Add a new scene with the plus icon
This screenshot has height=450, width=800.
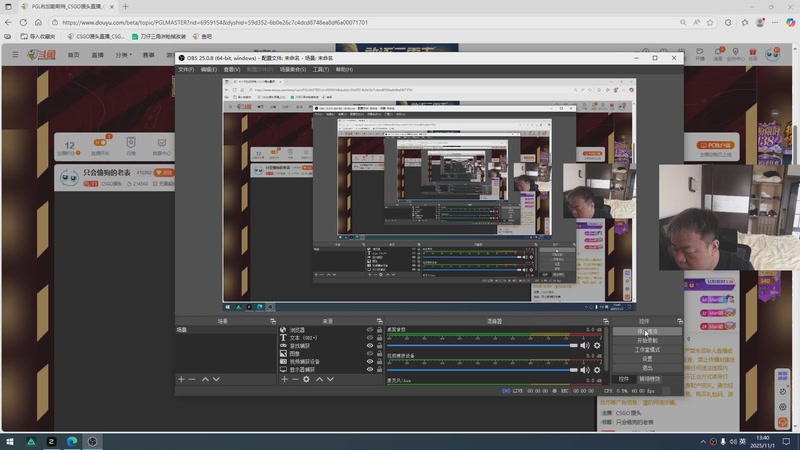pos(181,379)
